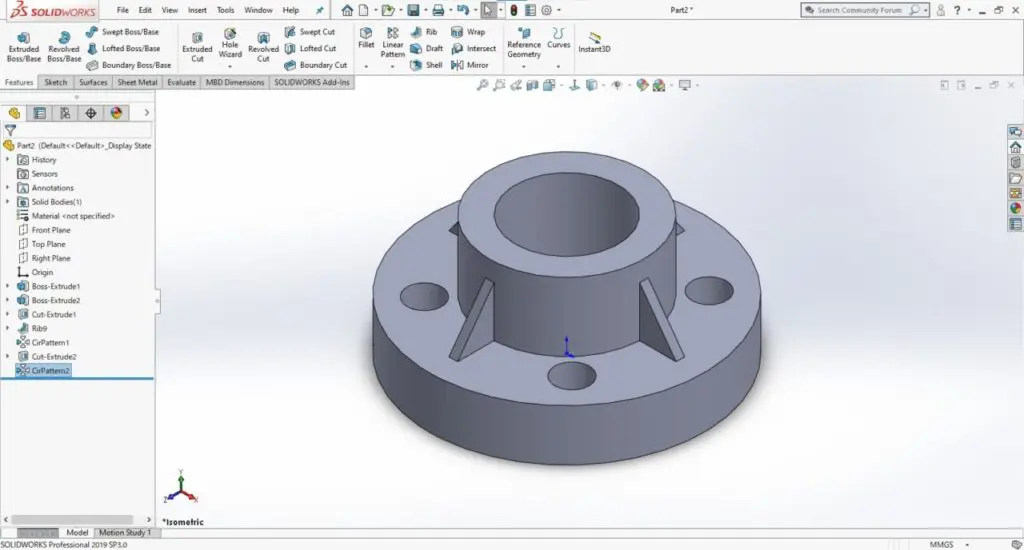This screenshot has width=1024, height=550.
Task: Expand the Boss-Extrude1 feature node
Action: [8, 286]
